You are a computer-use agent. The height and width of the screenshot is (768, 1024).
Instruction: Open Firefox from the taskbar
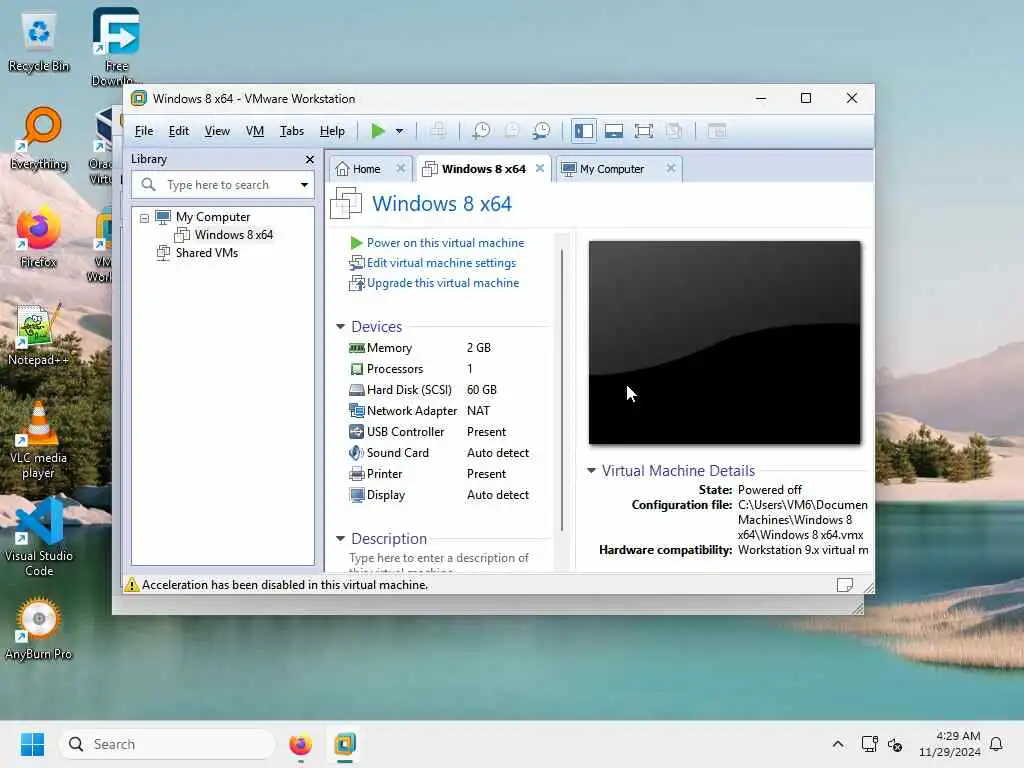coord(300,744)
